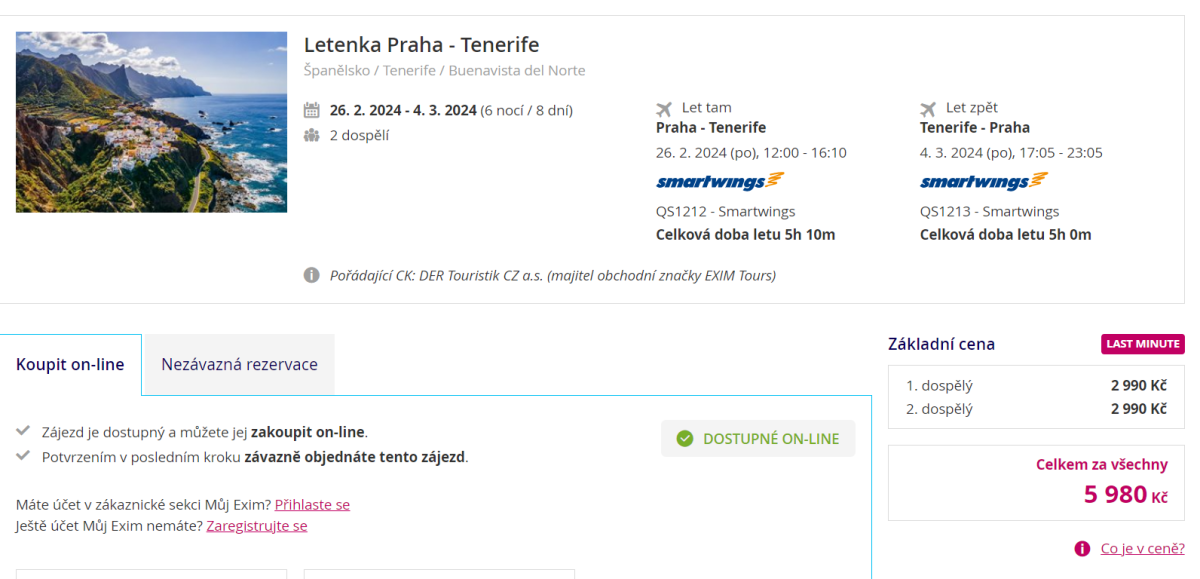1200x579 pixels.
Task: Open the Co je v ceně? link
Action: 1142,548
